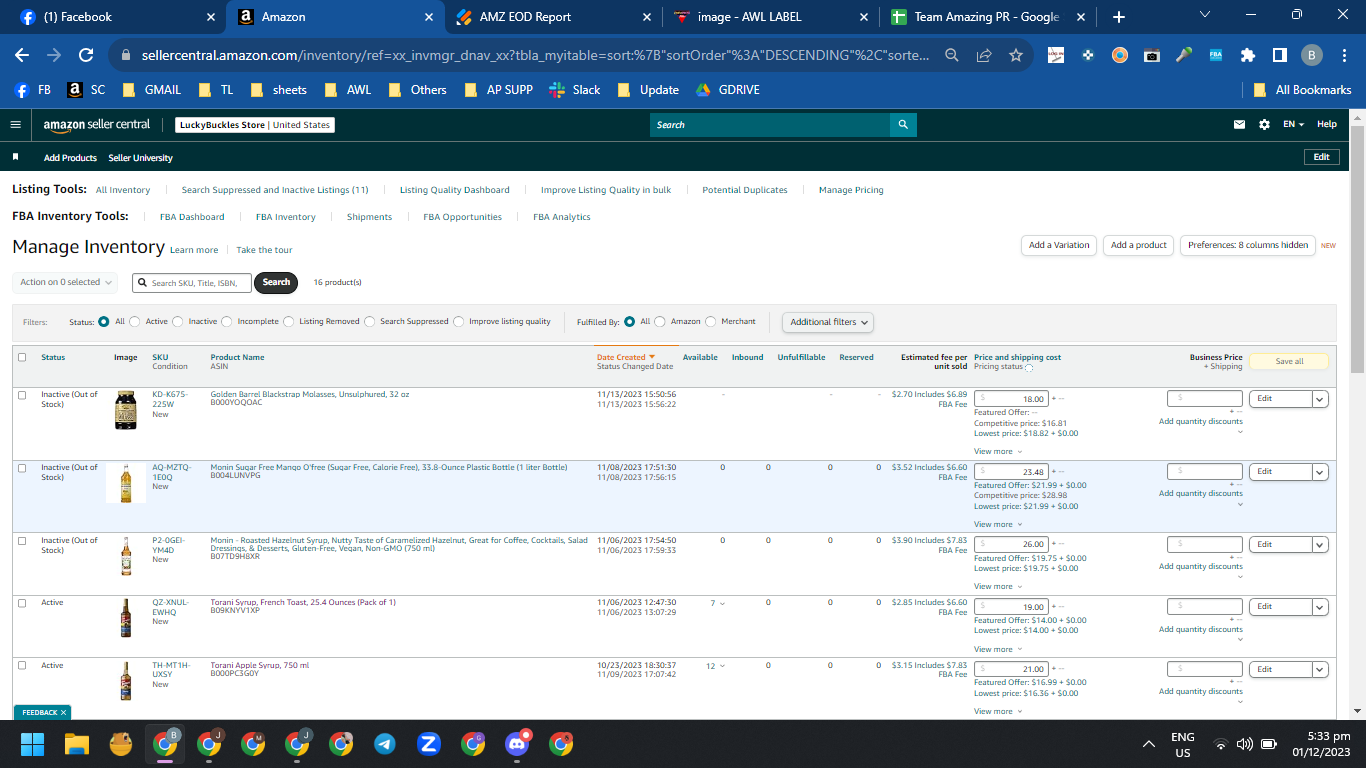Open the Shipments FBA tool link
Image resolution: width=1366 pixels, height=768 pixels.
coord(369,217)
